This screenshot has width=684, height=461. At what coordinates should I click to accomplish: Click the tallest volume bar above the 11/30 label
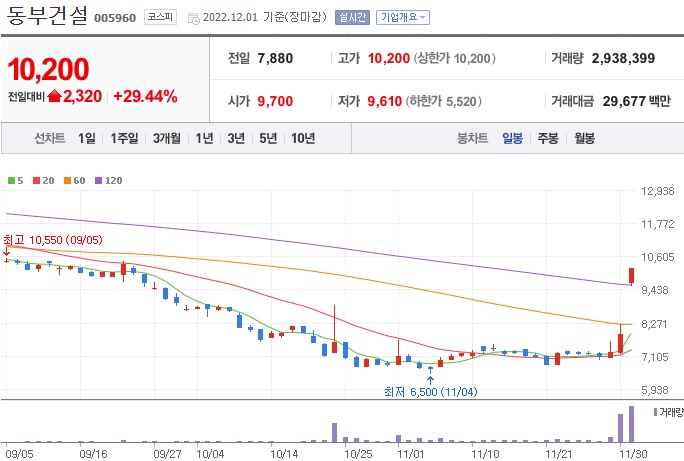631,424
